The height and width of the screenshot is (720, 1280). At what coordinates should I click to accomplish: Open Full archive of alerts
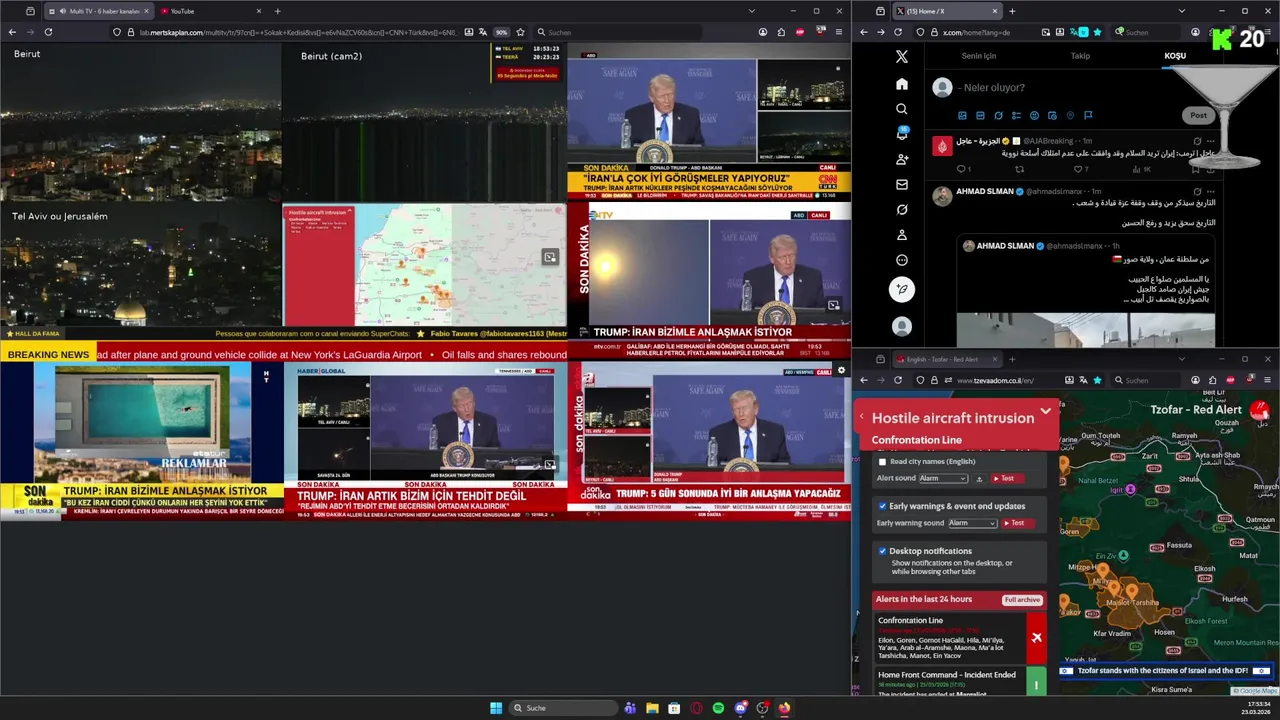click(1023, 600)
